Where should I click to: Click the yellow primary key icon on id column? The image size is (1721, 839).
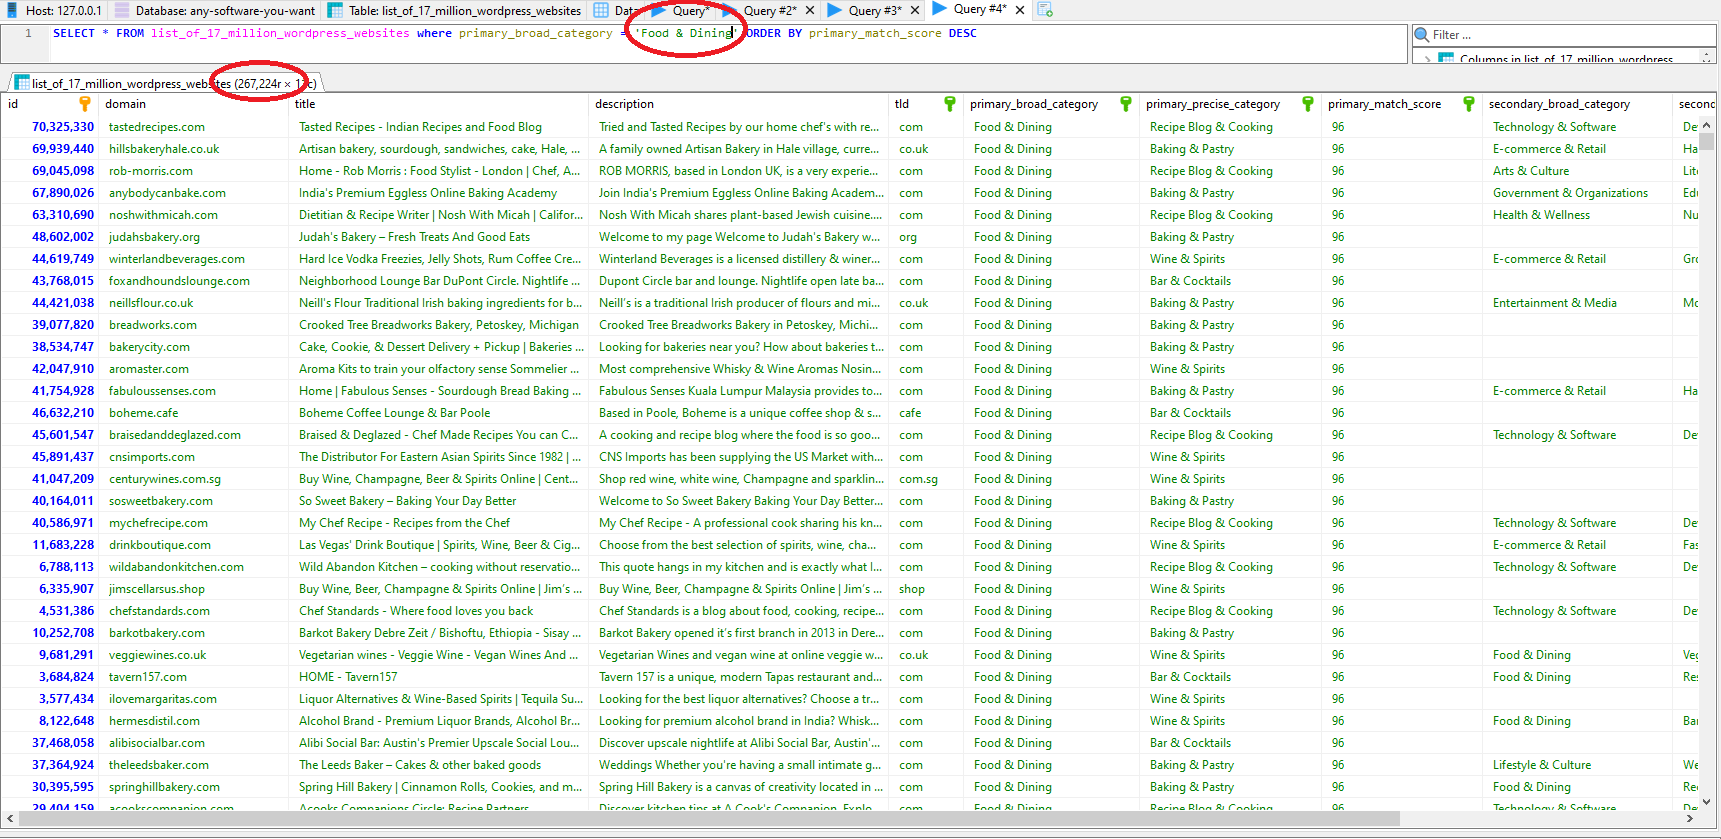coord(85,104)
